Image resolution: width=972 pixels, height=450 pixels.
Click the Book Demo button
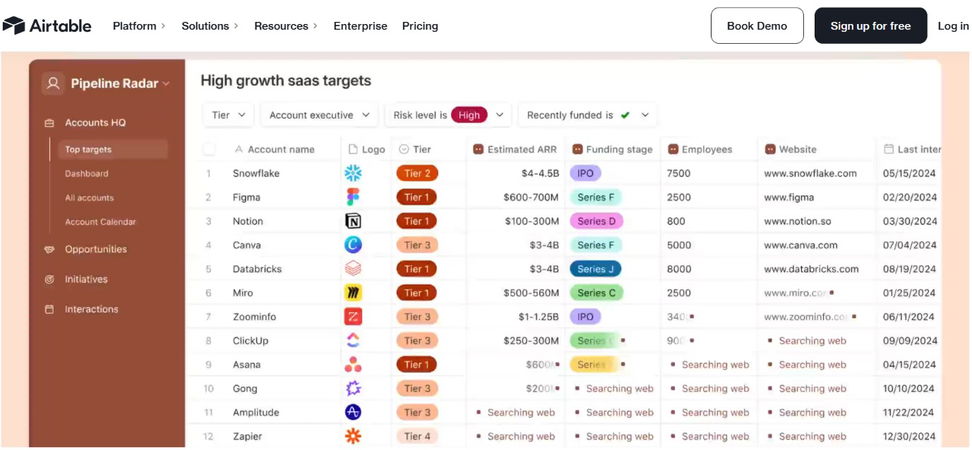pyautogui.click(x=757, y=26)
